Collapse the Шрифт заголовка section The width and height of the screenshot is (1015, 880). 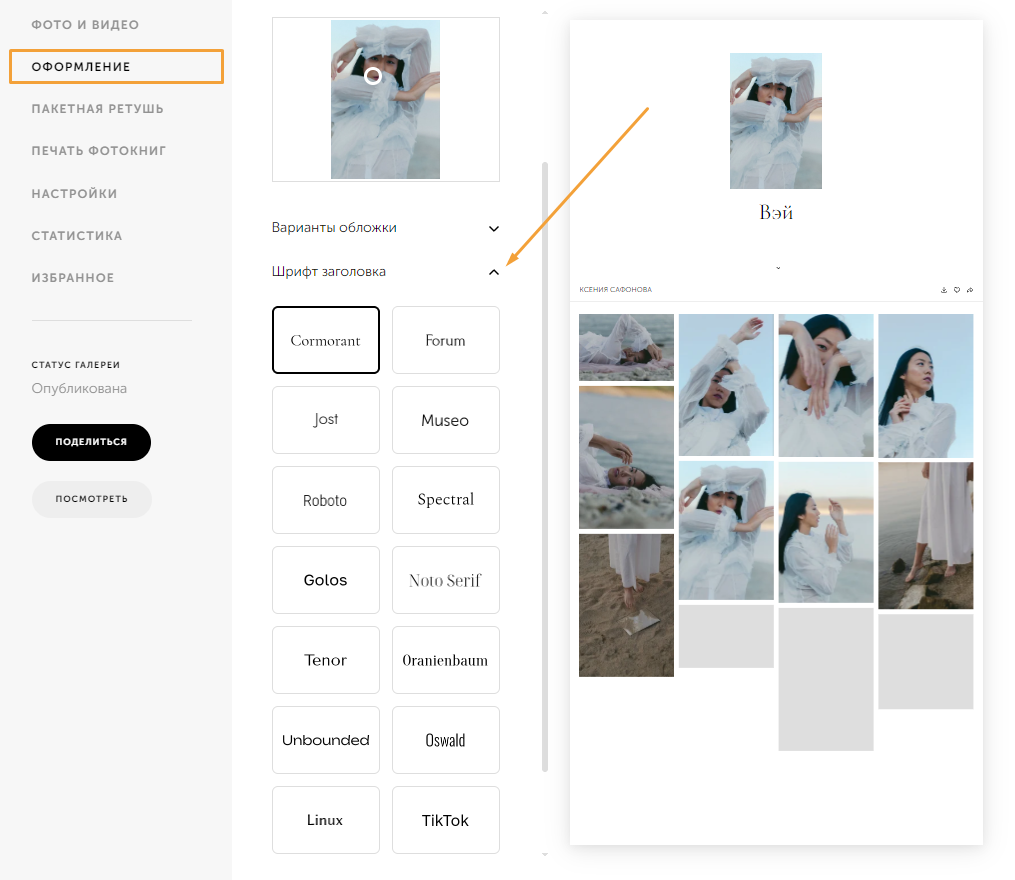coord(386,272)
